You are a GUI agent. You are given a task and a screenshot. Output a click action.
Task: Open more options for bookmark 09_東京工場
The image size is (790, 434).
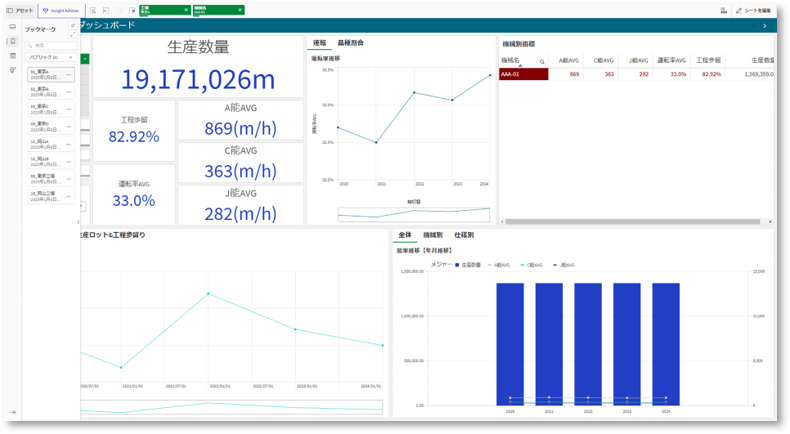[x=69, y=179]
